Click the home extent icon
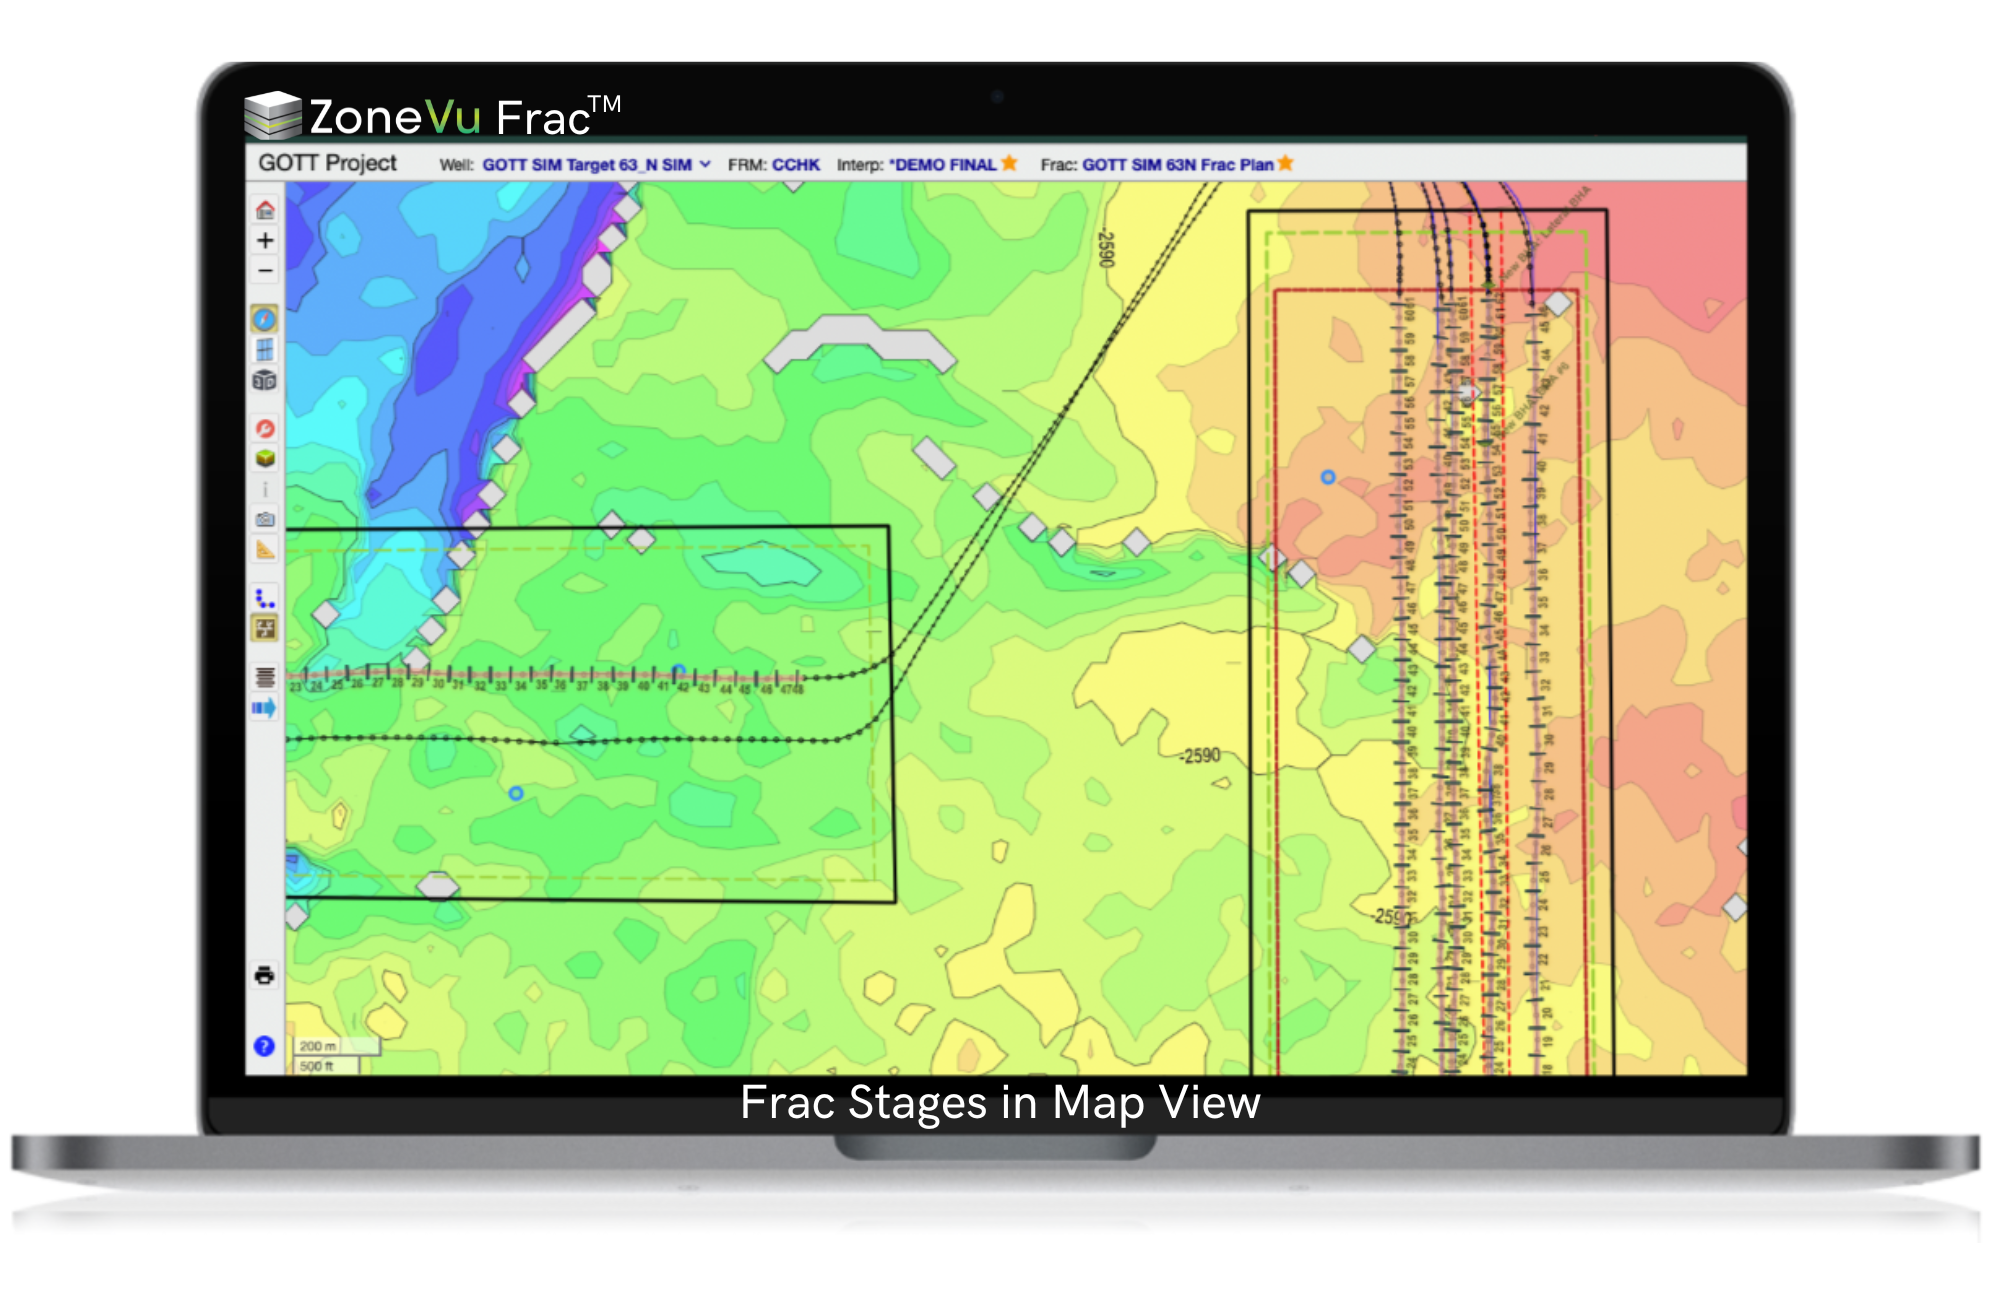 pyautogui.click(x=265, y=210)
